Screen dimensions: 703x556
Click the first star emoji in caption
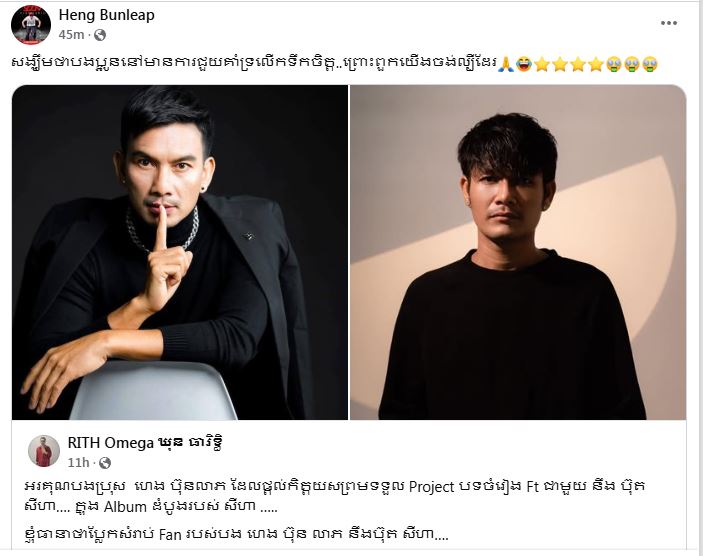pos(542,65)
